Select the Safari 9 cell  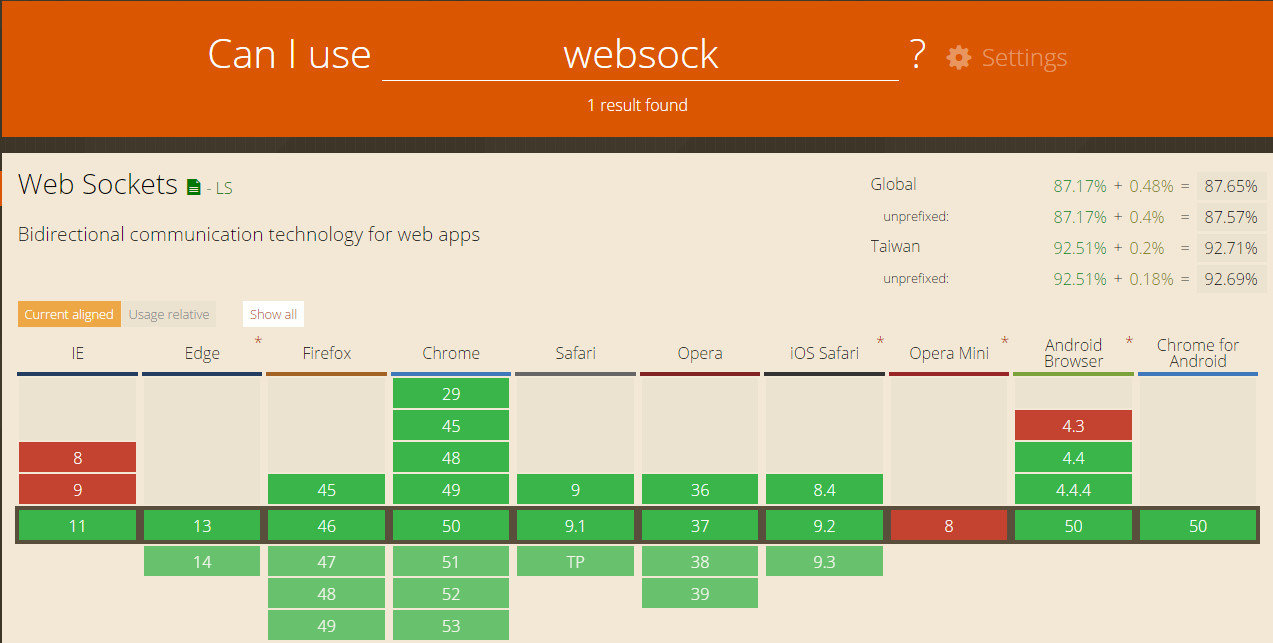[576, 490]
